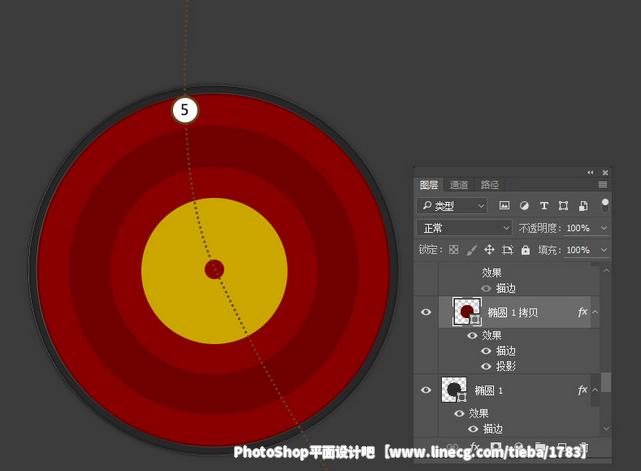
Task: Enable the pixel layer filter icon
Action: (504, 206)
